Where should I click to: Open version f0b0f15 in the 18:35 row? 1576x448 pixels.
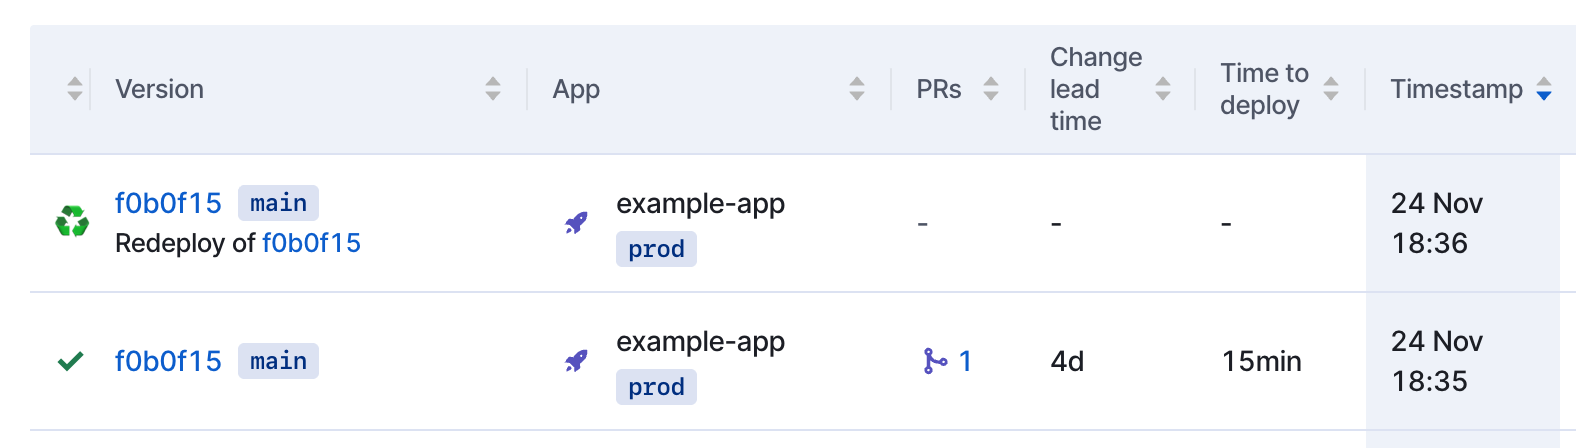(x=168, y=361)
